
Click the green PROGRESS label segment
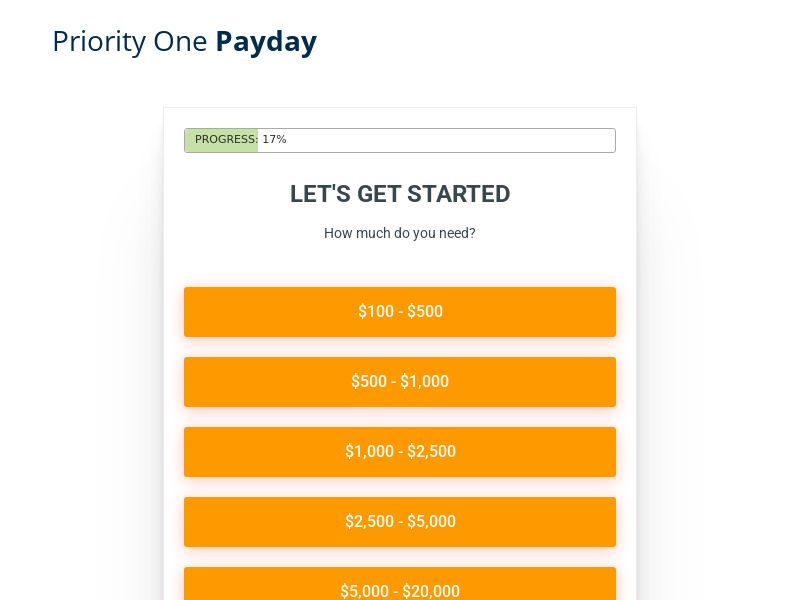221,140
